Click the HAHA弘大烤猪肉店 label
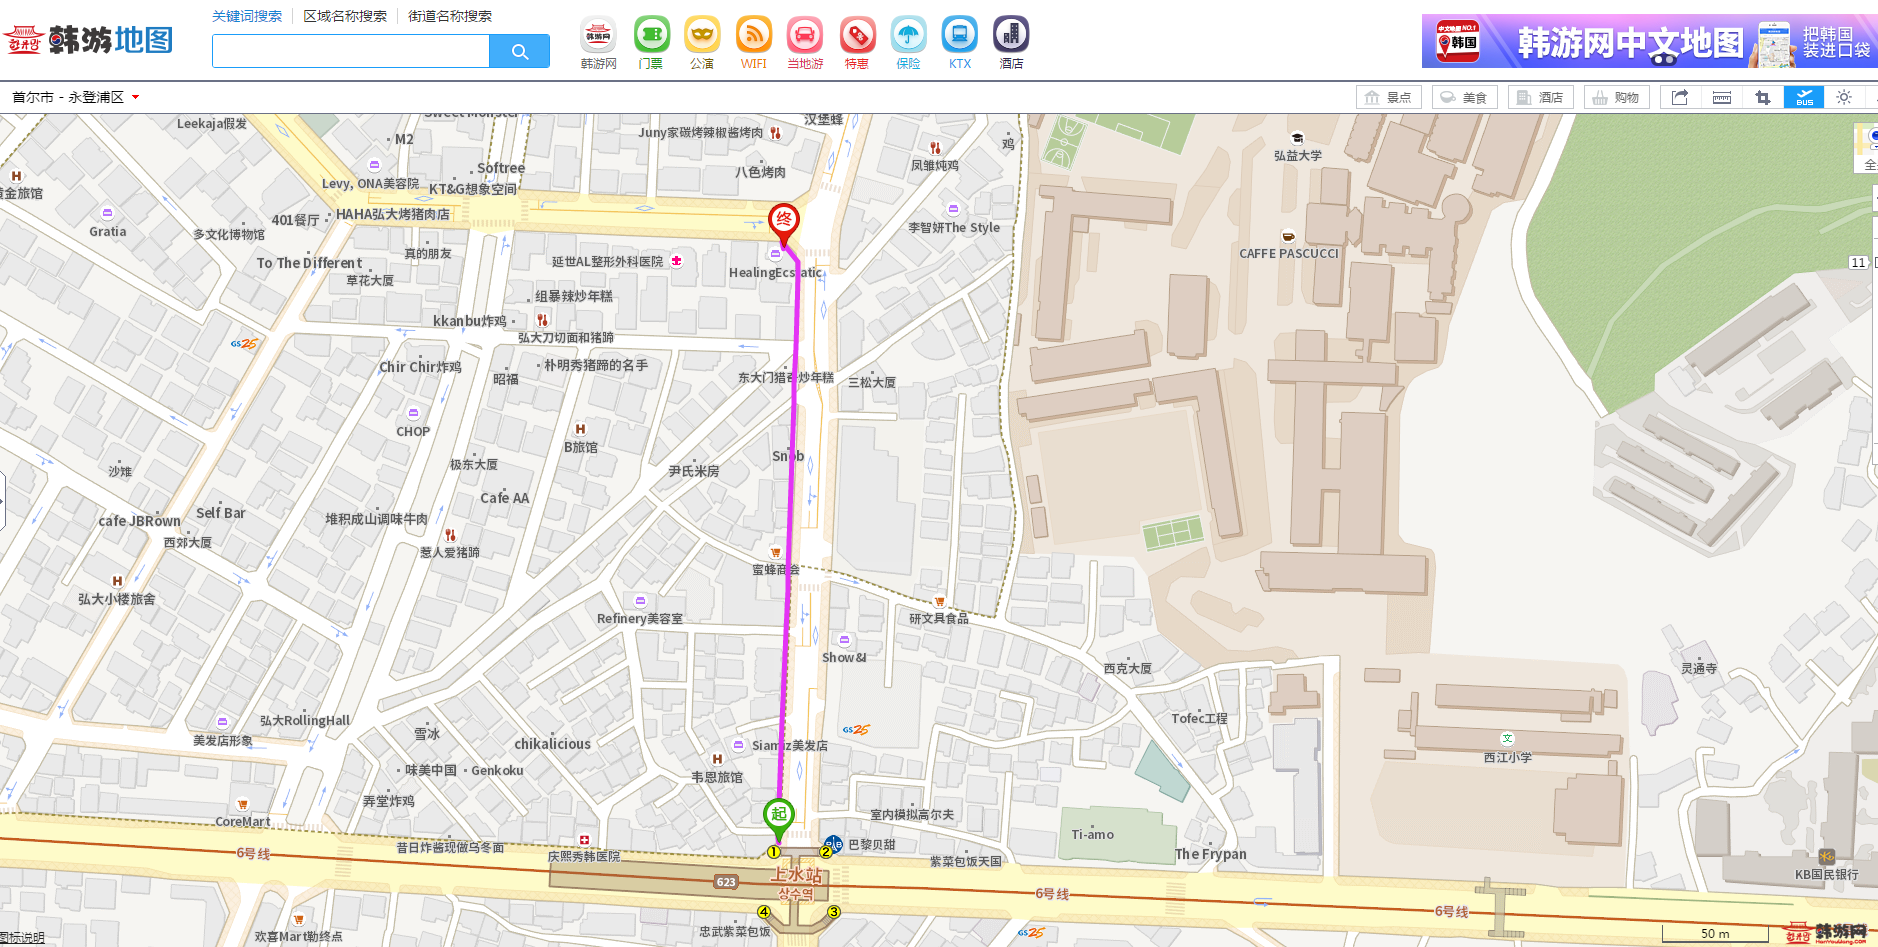 coord(393,214)
